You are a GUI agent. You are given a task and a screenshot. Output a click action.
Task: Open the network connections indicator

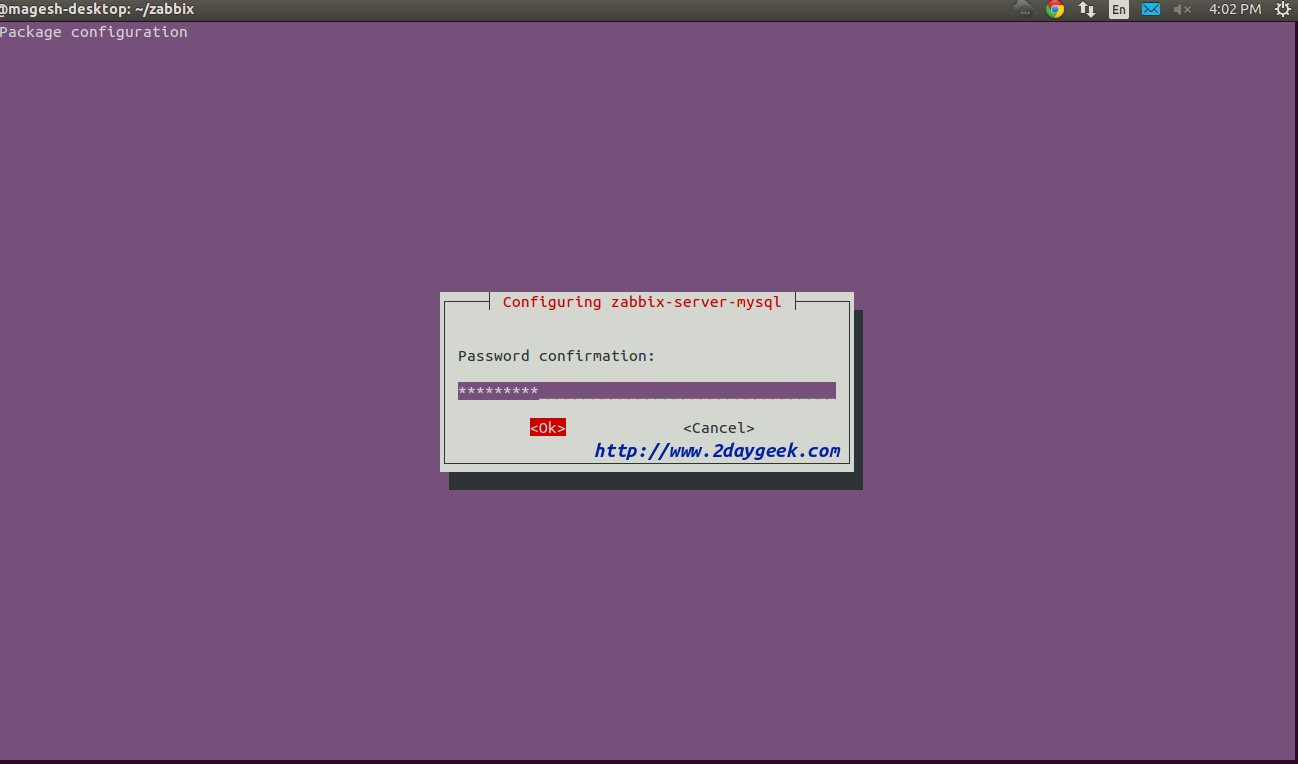pos(1087,9)
